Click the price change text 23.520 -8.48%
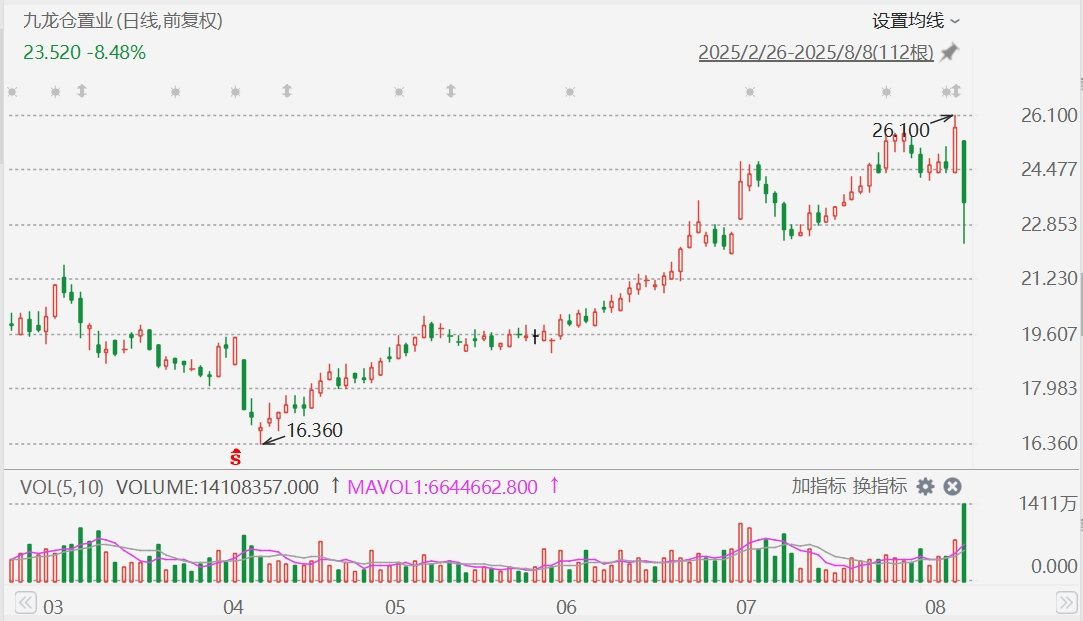The image size is (1083, 621). [x=84, y=52]
